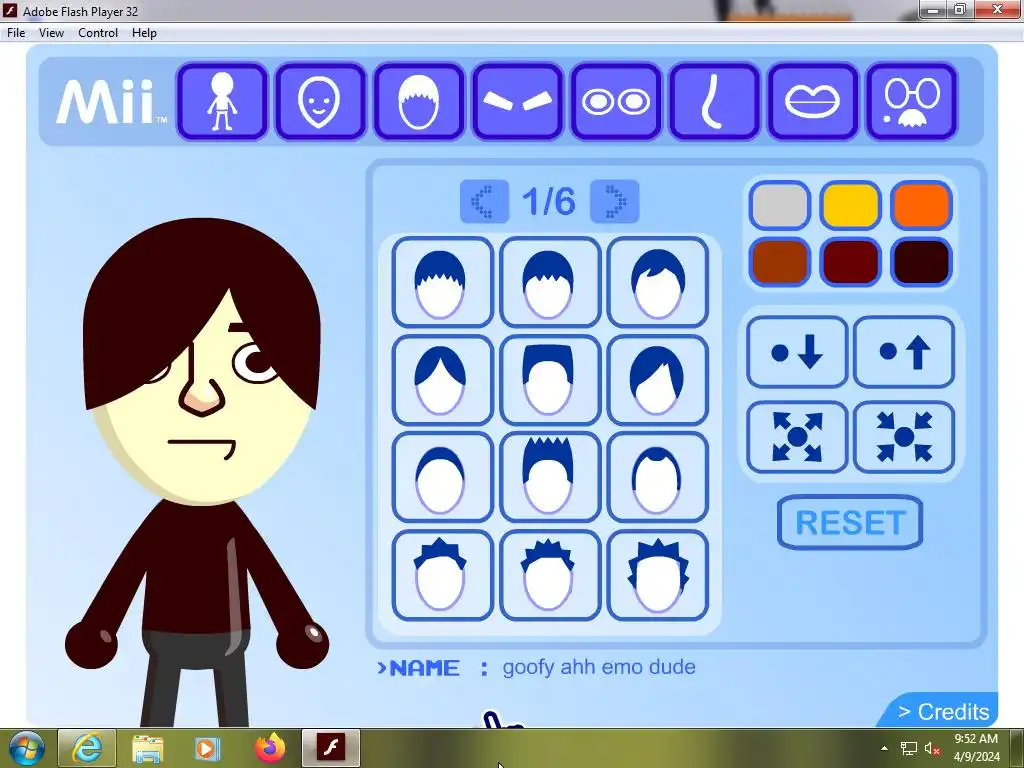1024x768 pixels.
Task: Select side-swept hairstyle in top row
Action: point(658,282)
